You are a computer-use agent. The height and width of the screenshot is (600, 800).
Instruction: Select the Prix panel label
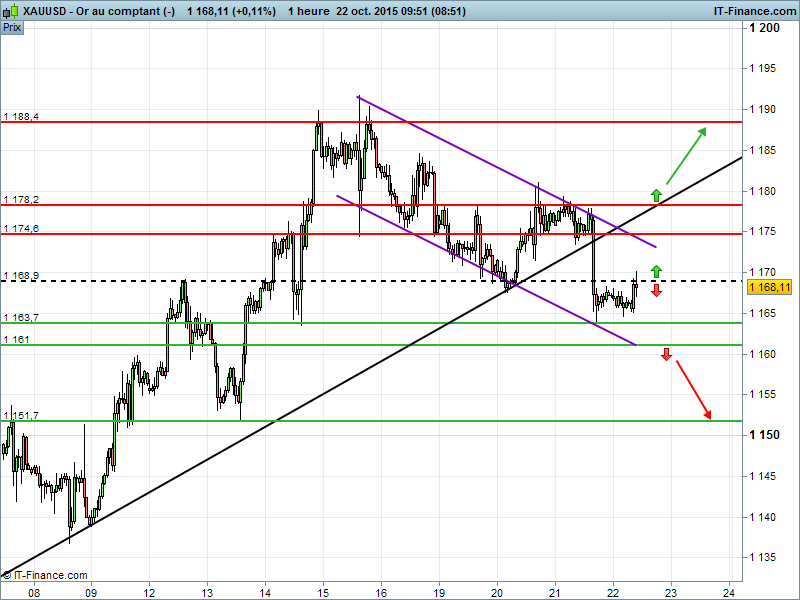point(12,28)
